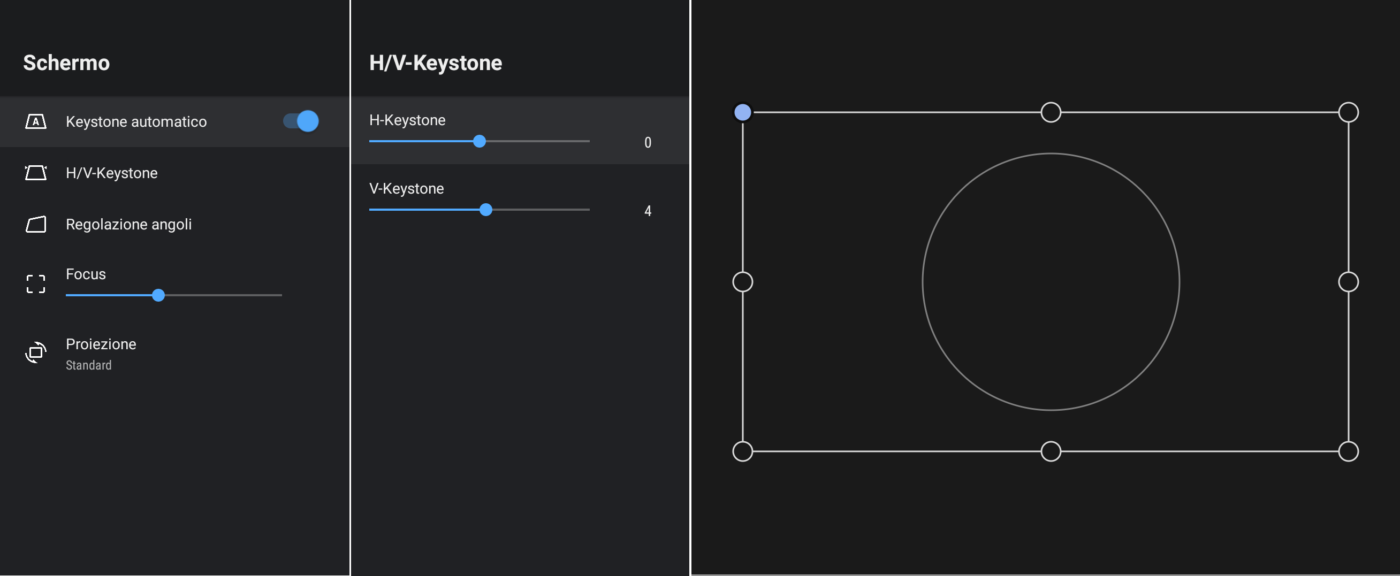This screenshot has width=1400, height=576.
Task: Click the H/V-Keystone icon in sidebar
Action: (35, 173)
